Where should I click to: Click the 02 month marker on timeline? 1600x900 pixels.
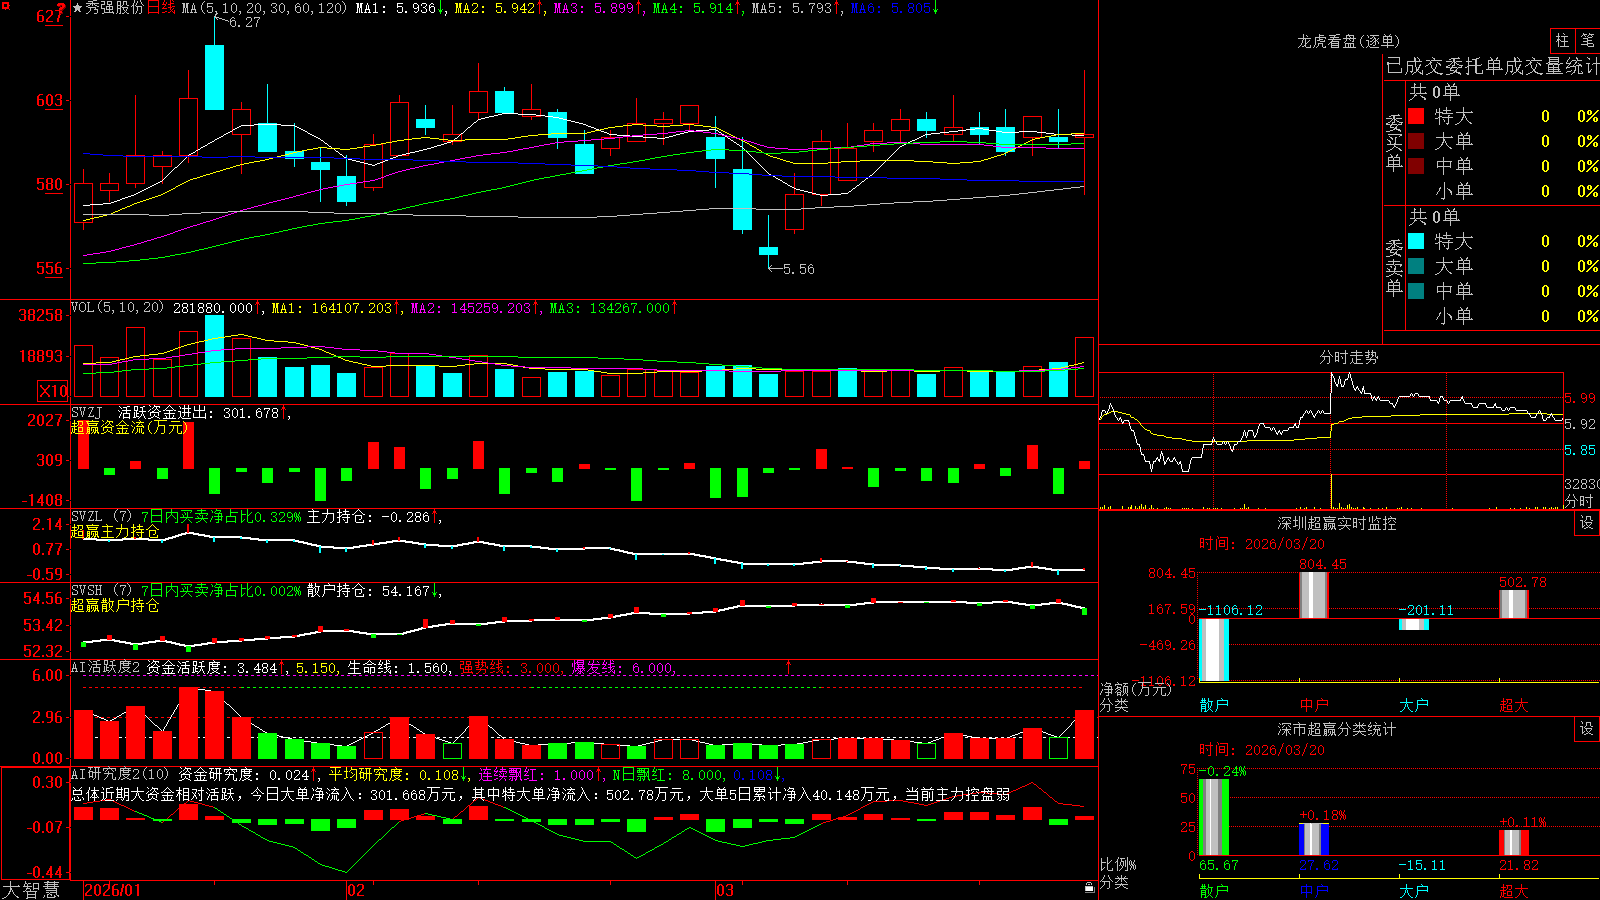tap(355, 890)
